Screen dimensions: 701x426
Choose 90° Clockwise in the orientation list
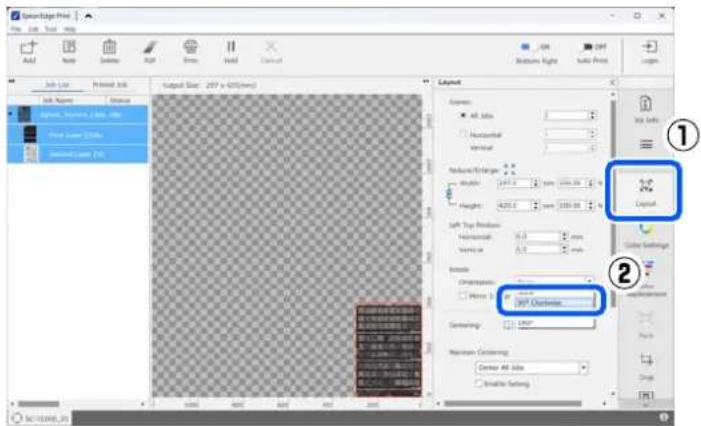(554, 303)
